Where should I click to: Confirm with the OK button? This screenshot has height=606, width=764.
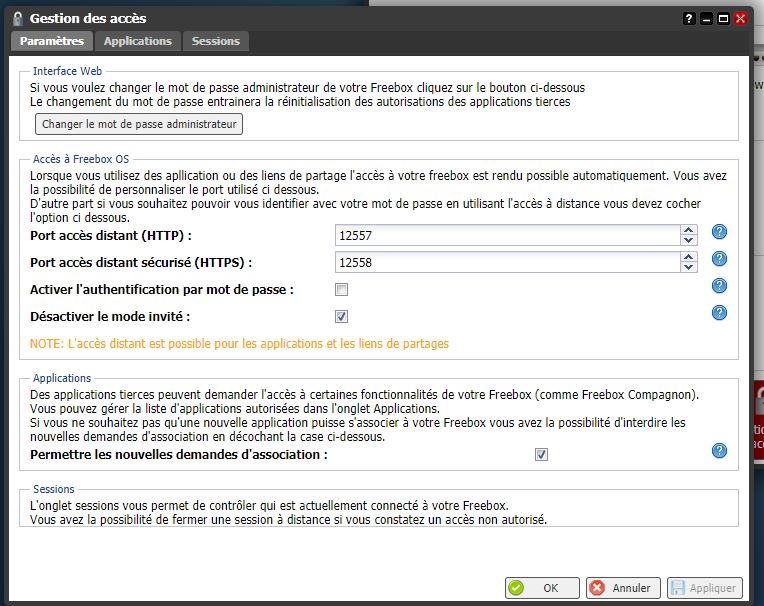542,588
